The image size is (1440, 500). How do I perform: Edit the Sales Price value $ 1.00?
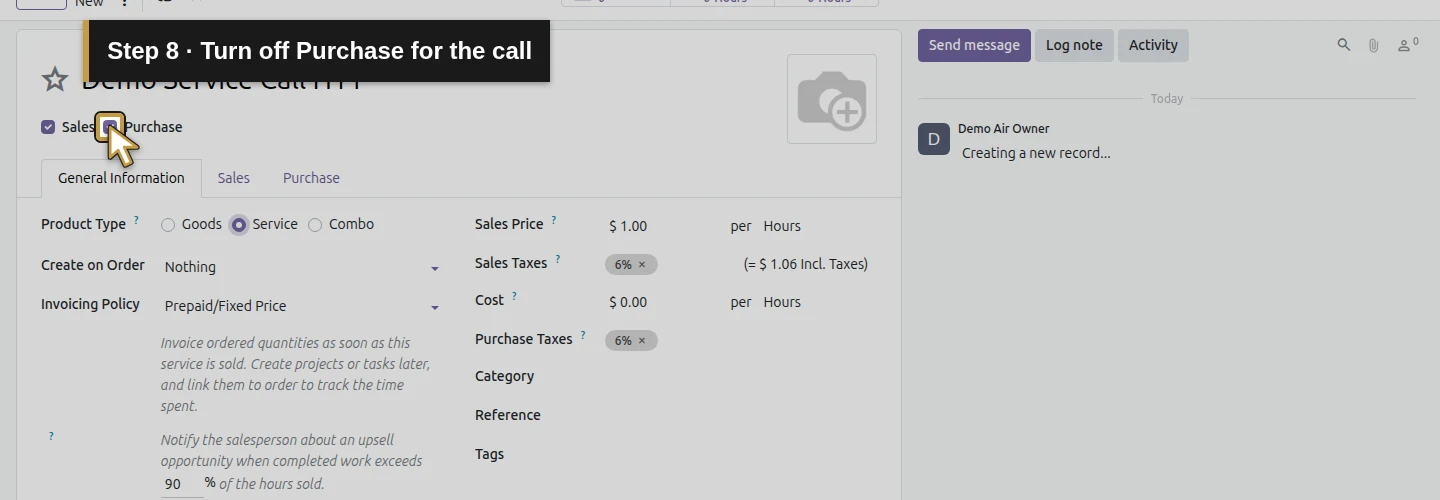(x=662, y=226)
